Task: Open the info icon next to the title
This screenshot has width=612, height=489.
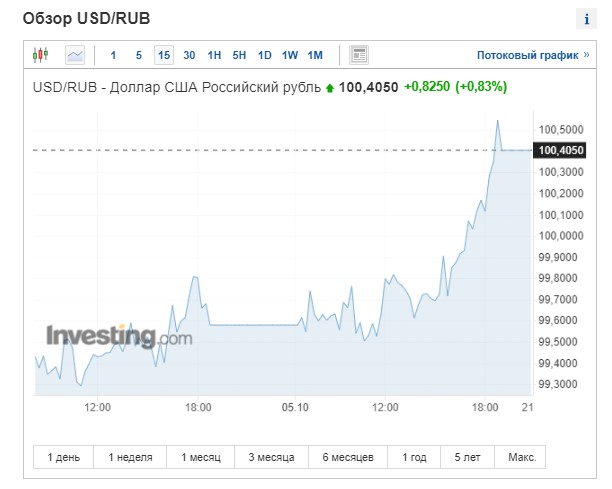Action: tap(586, 20)
